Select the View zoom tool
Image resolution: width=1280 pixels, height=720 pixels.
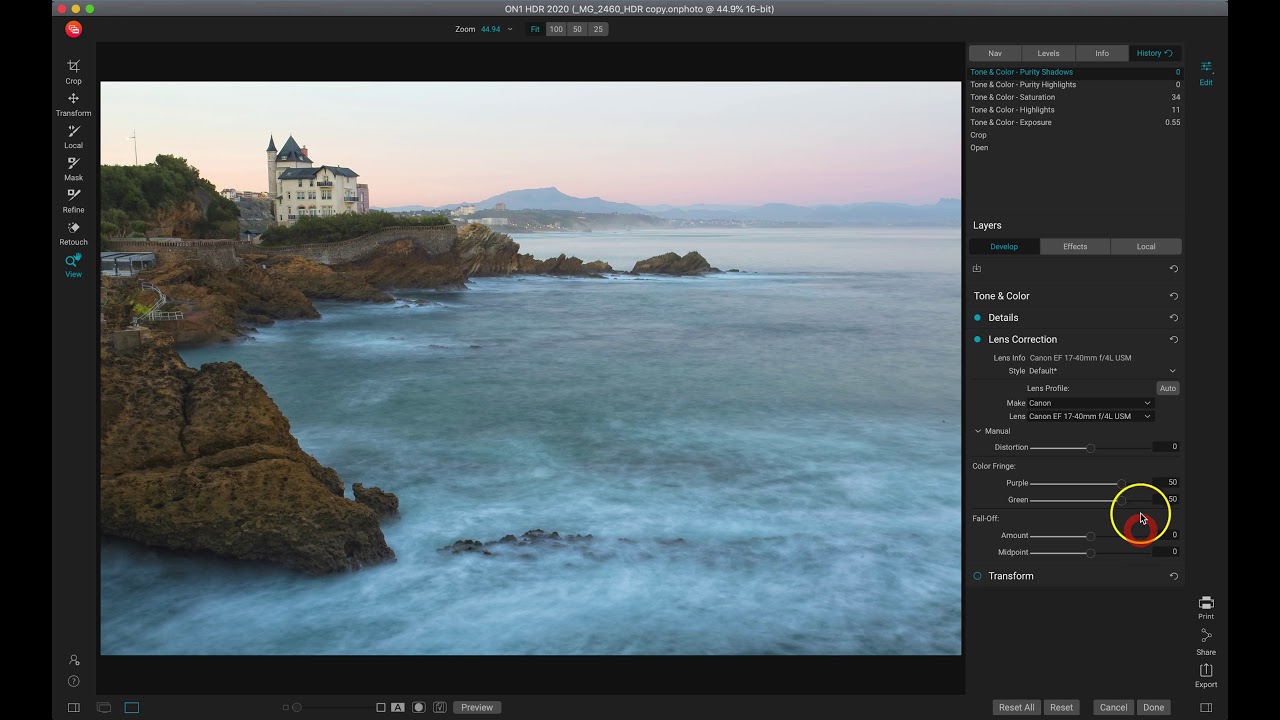pos(73,265)
